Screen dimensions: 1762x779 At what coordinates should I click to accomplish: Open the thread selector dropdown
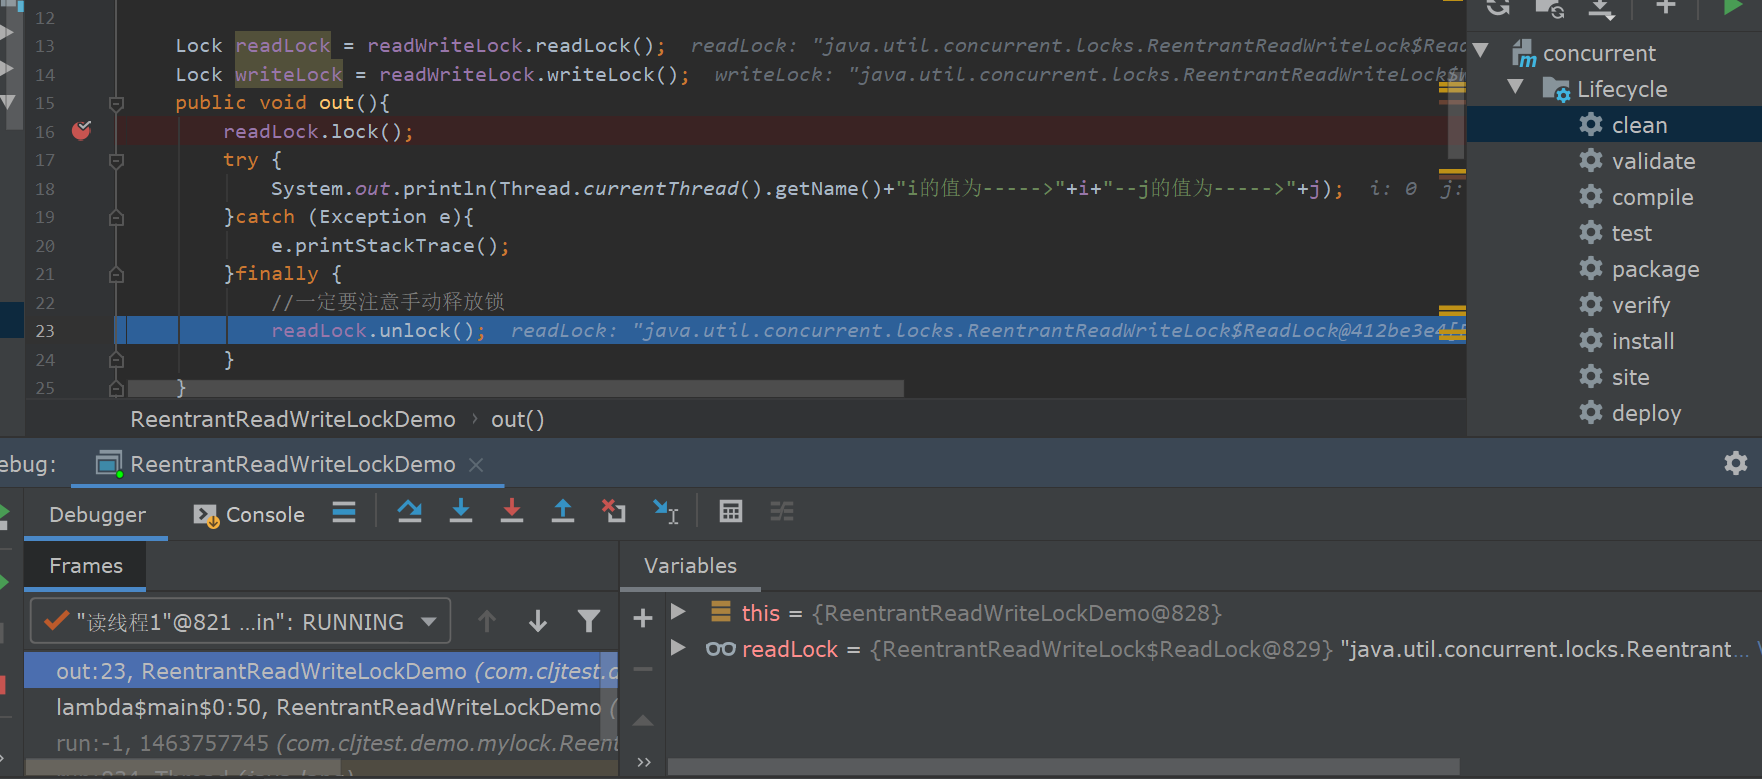click(240, 622)
